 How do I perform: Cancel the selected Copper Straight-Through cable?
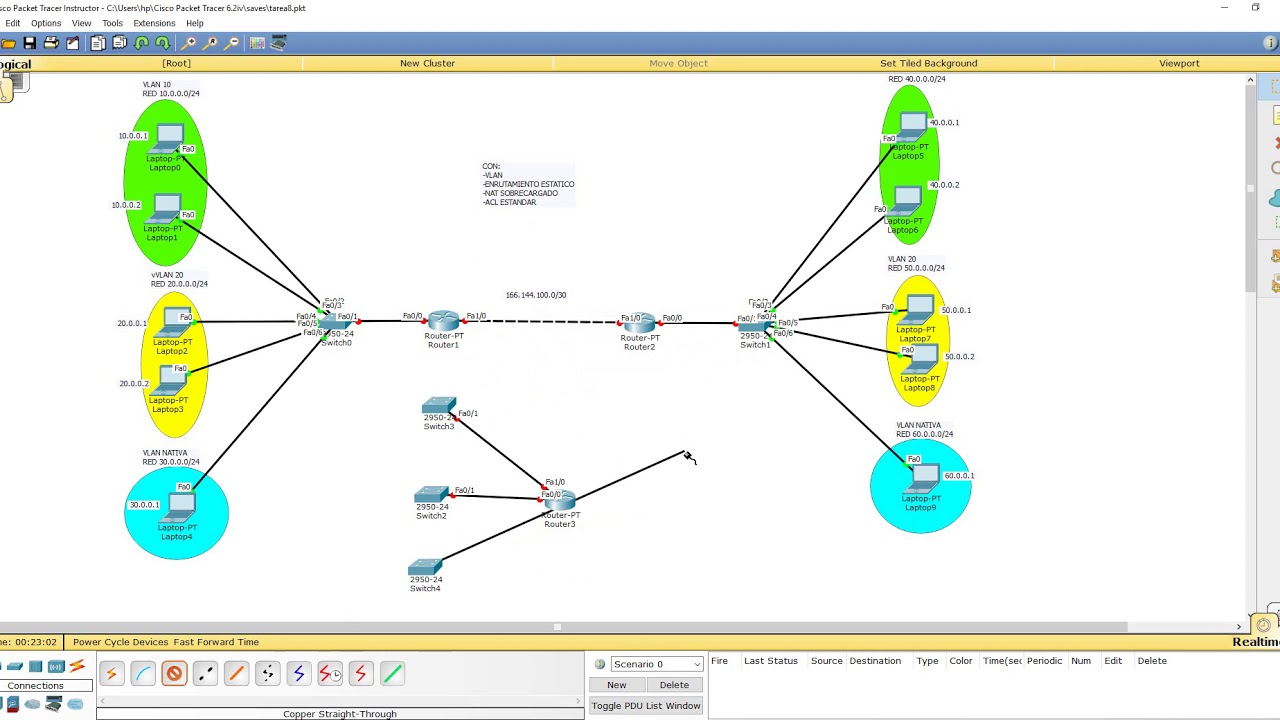tap(174, 674)
